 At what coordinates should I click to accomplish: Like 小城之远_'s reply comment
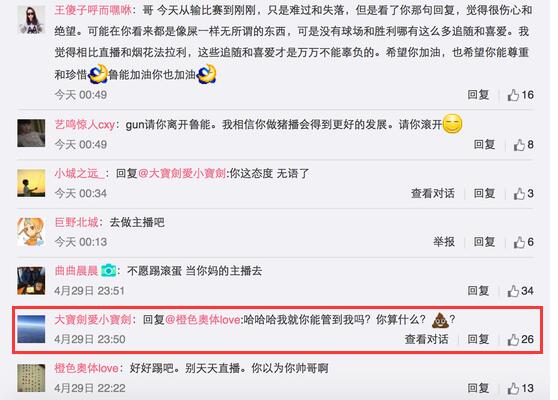click(519, 194)
